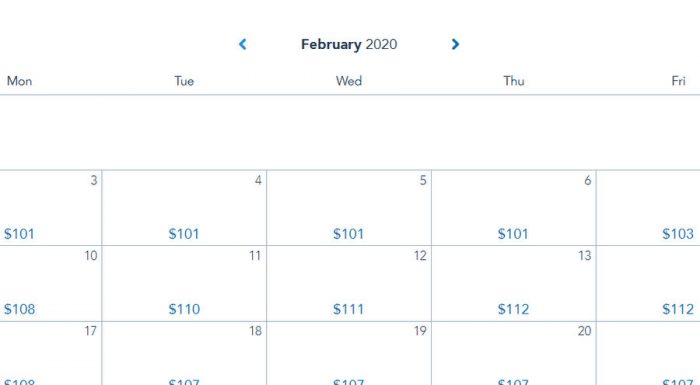Select February 17 date cell
Viewport: 700px width, 385px height.
pyautogui.click(x=50, y=353)
